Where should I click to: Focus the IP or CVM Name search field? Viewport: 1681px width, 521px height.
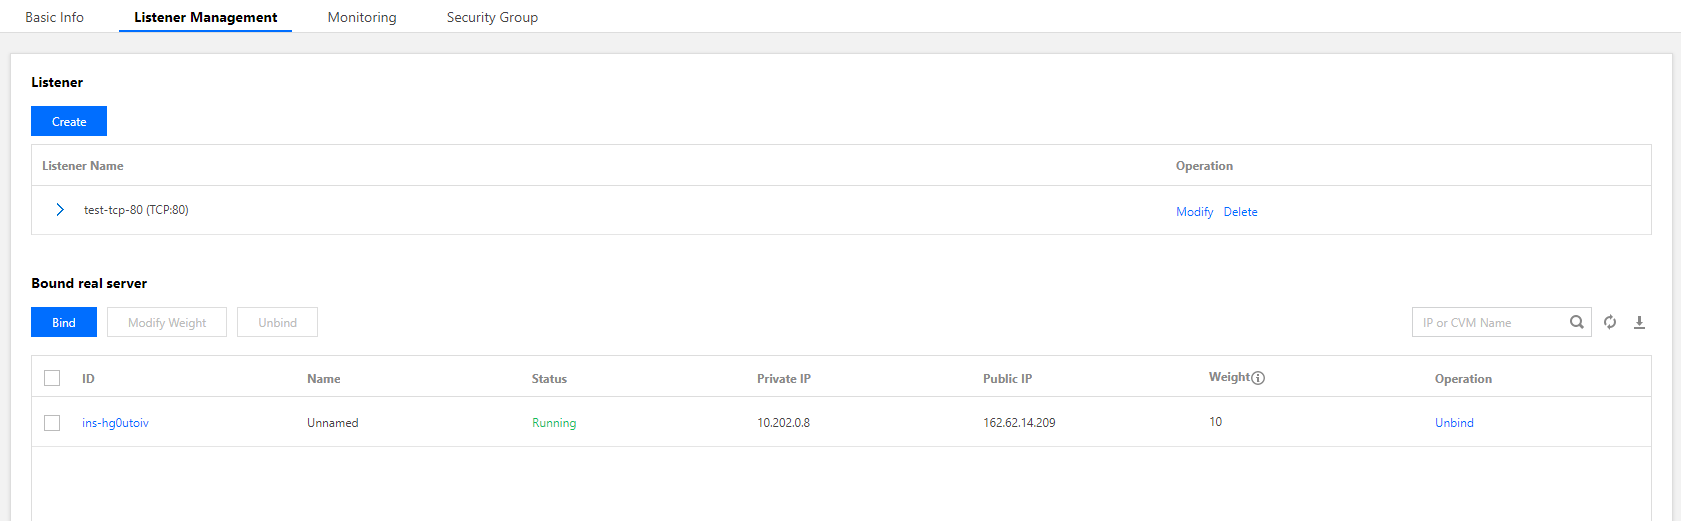pyautogui.click(x=1488, y=322)
